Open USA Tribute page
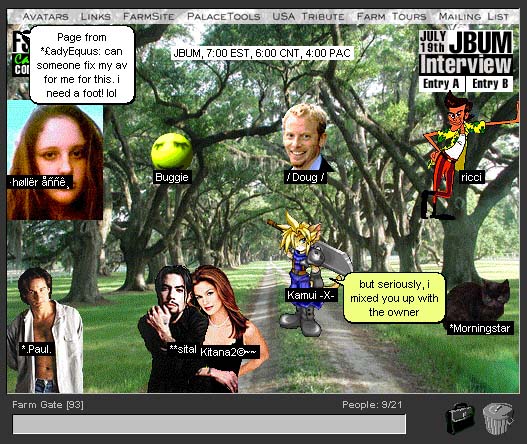Screen dimensions: 527x444 click(308, 16)
